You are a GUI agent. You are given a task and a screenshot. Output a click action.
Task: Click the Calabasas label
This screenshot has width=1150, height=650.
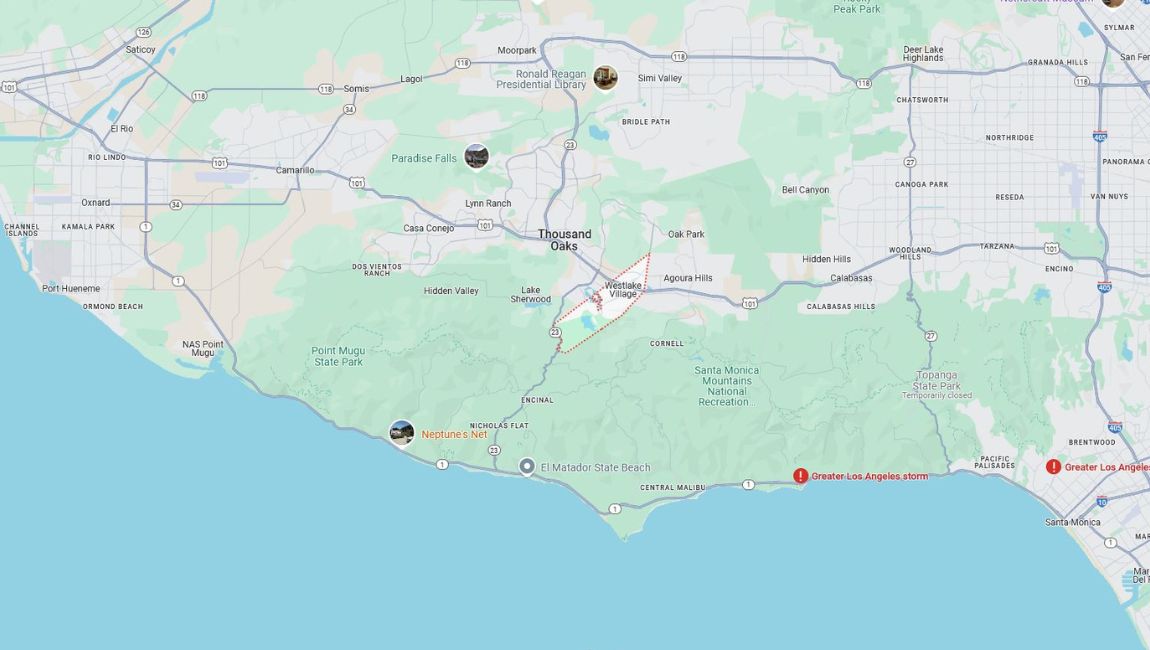coord(851,278)
